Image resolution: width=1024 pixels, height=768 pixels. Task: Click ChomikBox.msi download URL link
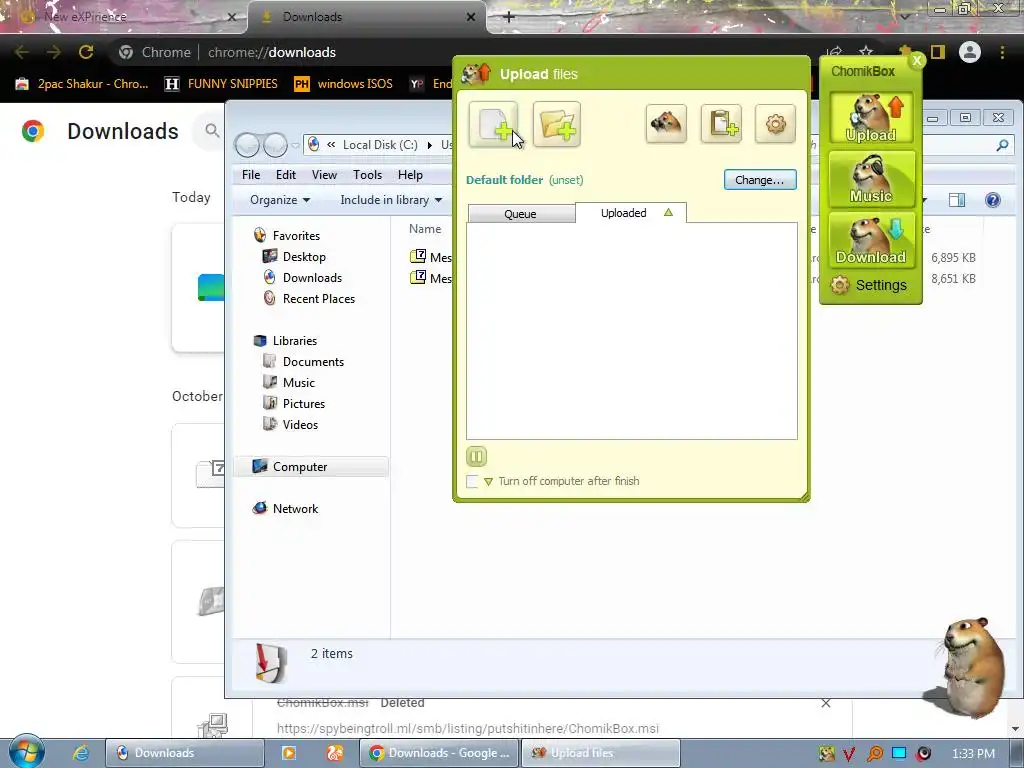pyautogui.click(x=468, y=728)
